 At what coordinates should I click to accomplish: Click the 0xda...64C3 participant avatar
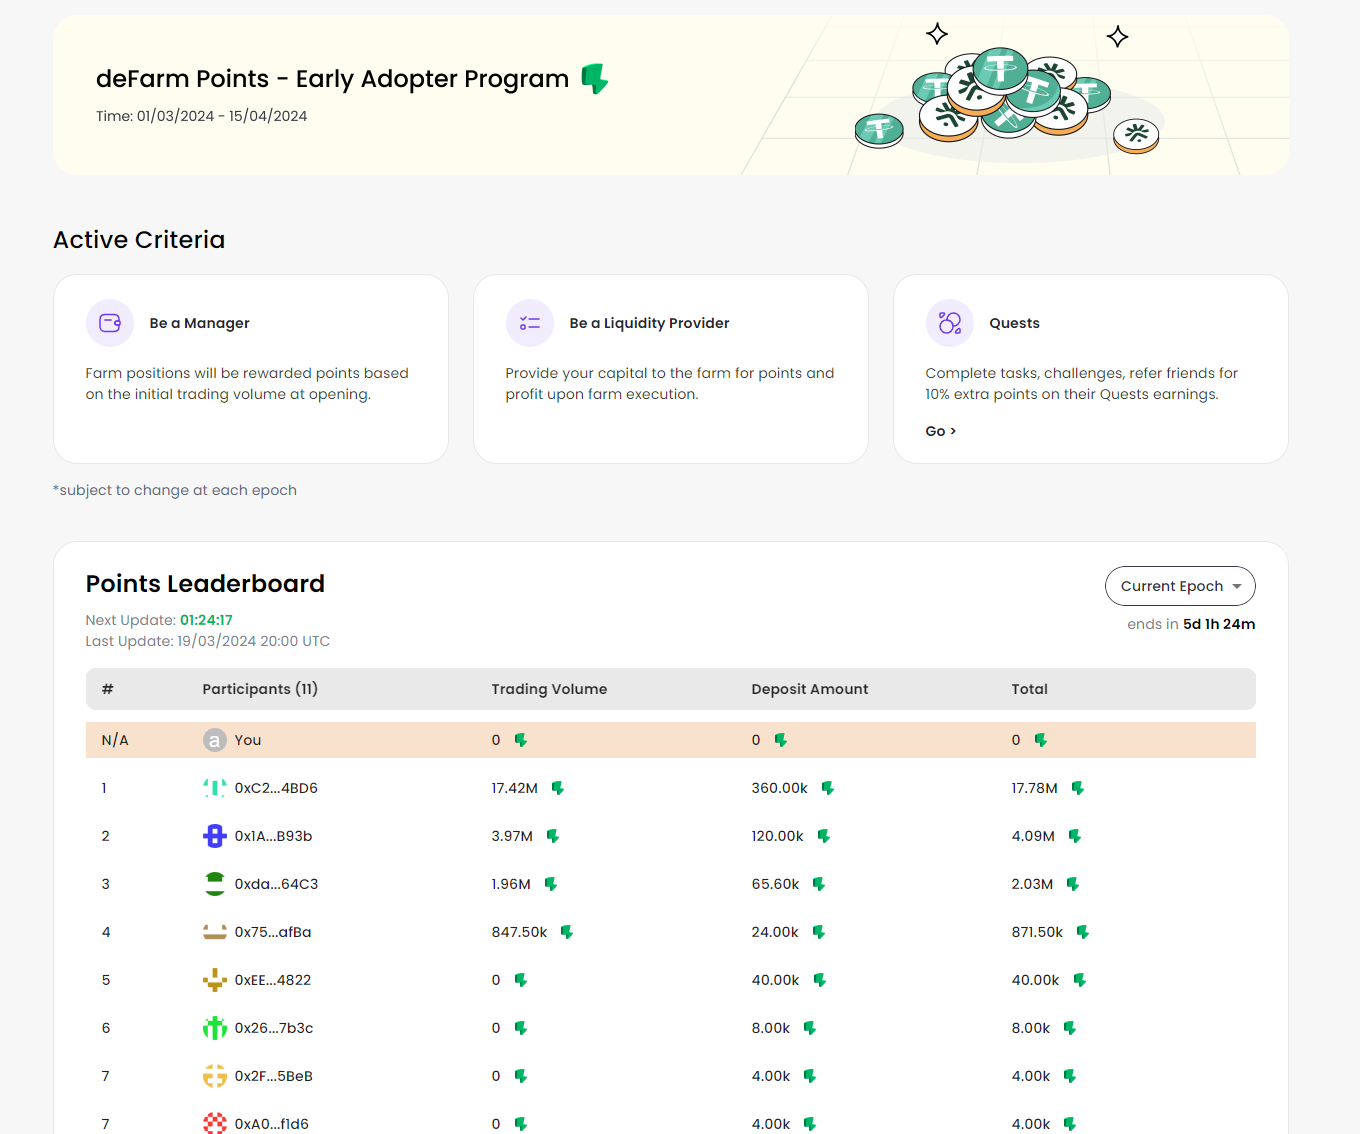215,884
